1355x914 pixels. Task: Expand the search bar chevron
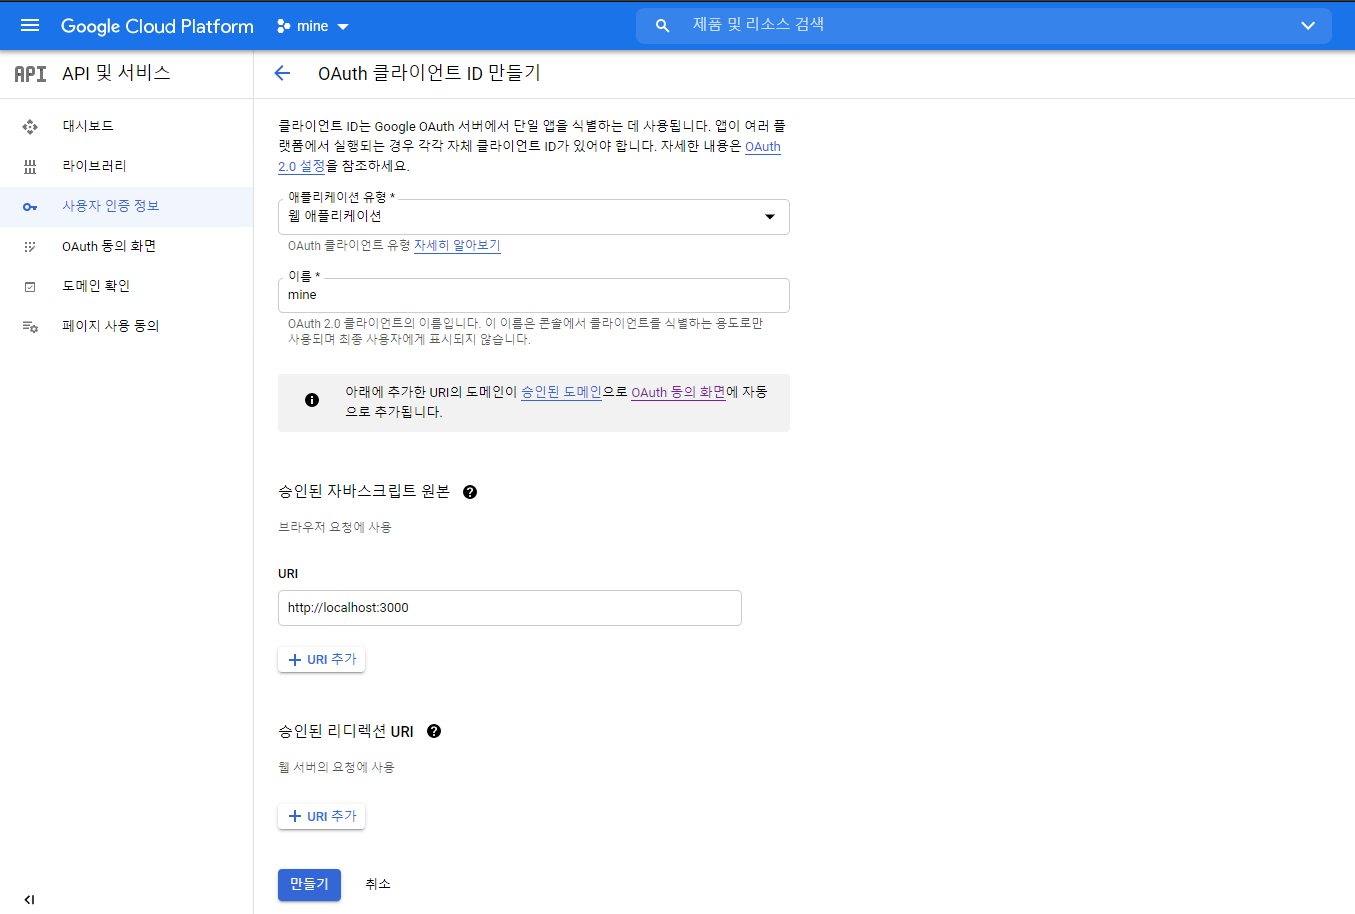[1308, 26]
